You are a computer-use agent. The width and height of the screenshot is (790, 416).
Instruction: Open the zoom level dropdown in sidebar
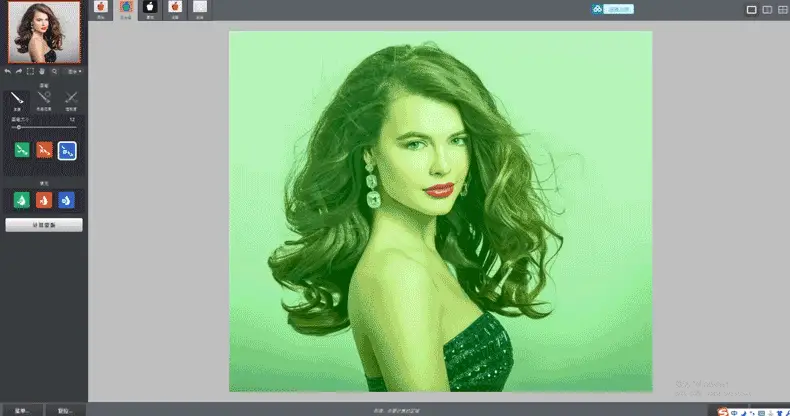pyautogui.click(x=75, y=72)
